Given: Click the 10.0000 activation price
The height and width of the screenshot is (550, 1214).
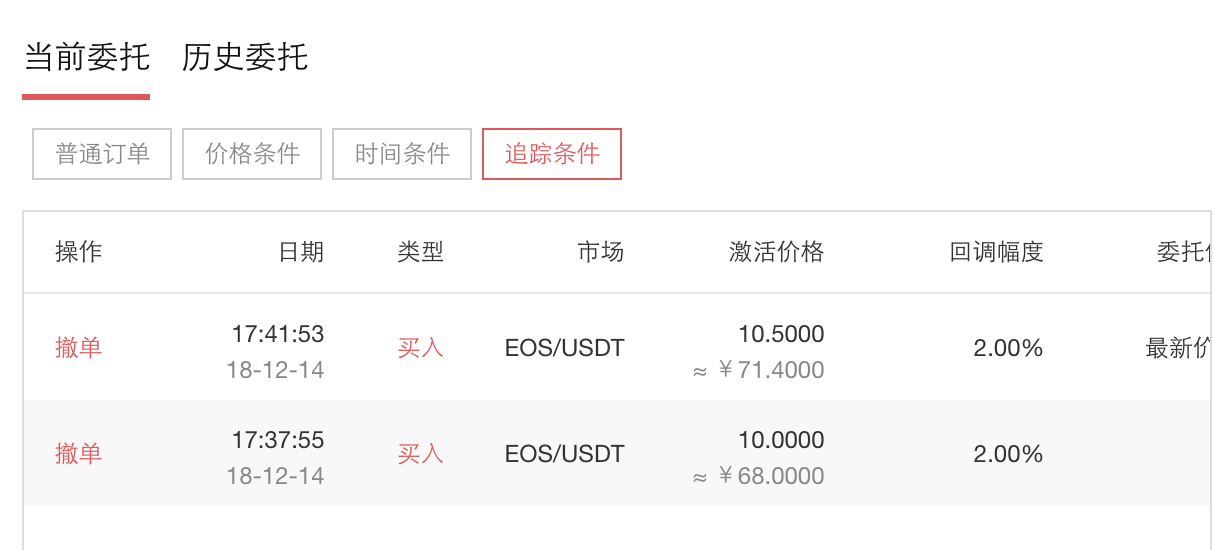Looking at the screenshot, I should (781, 440).
